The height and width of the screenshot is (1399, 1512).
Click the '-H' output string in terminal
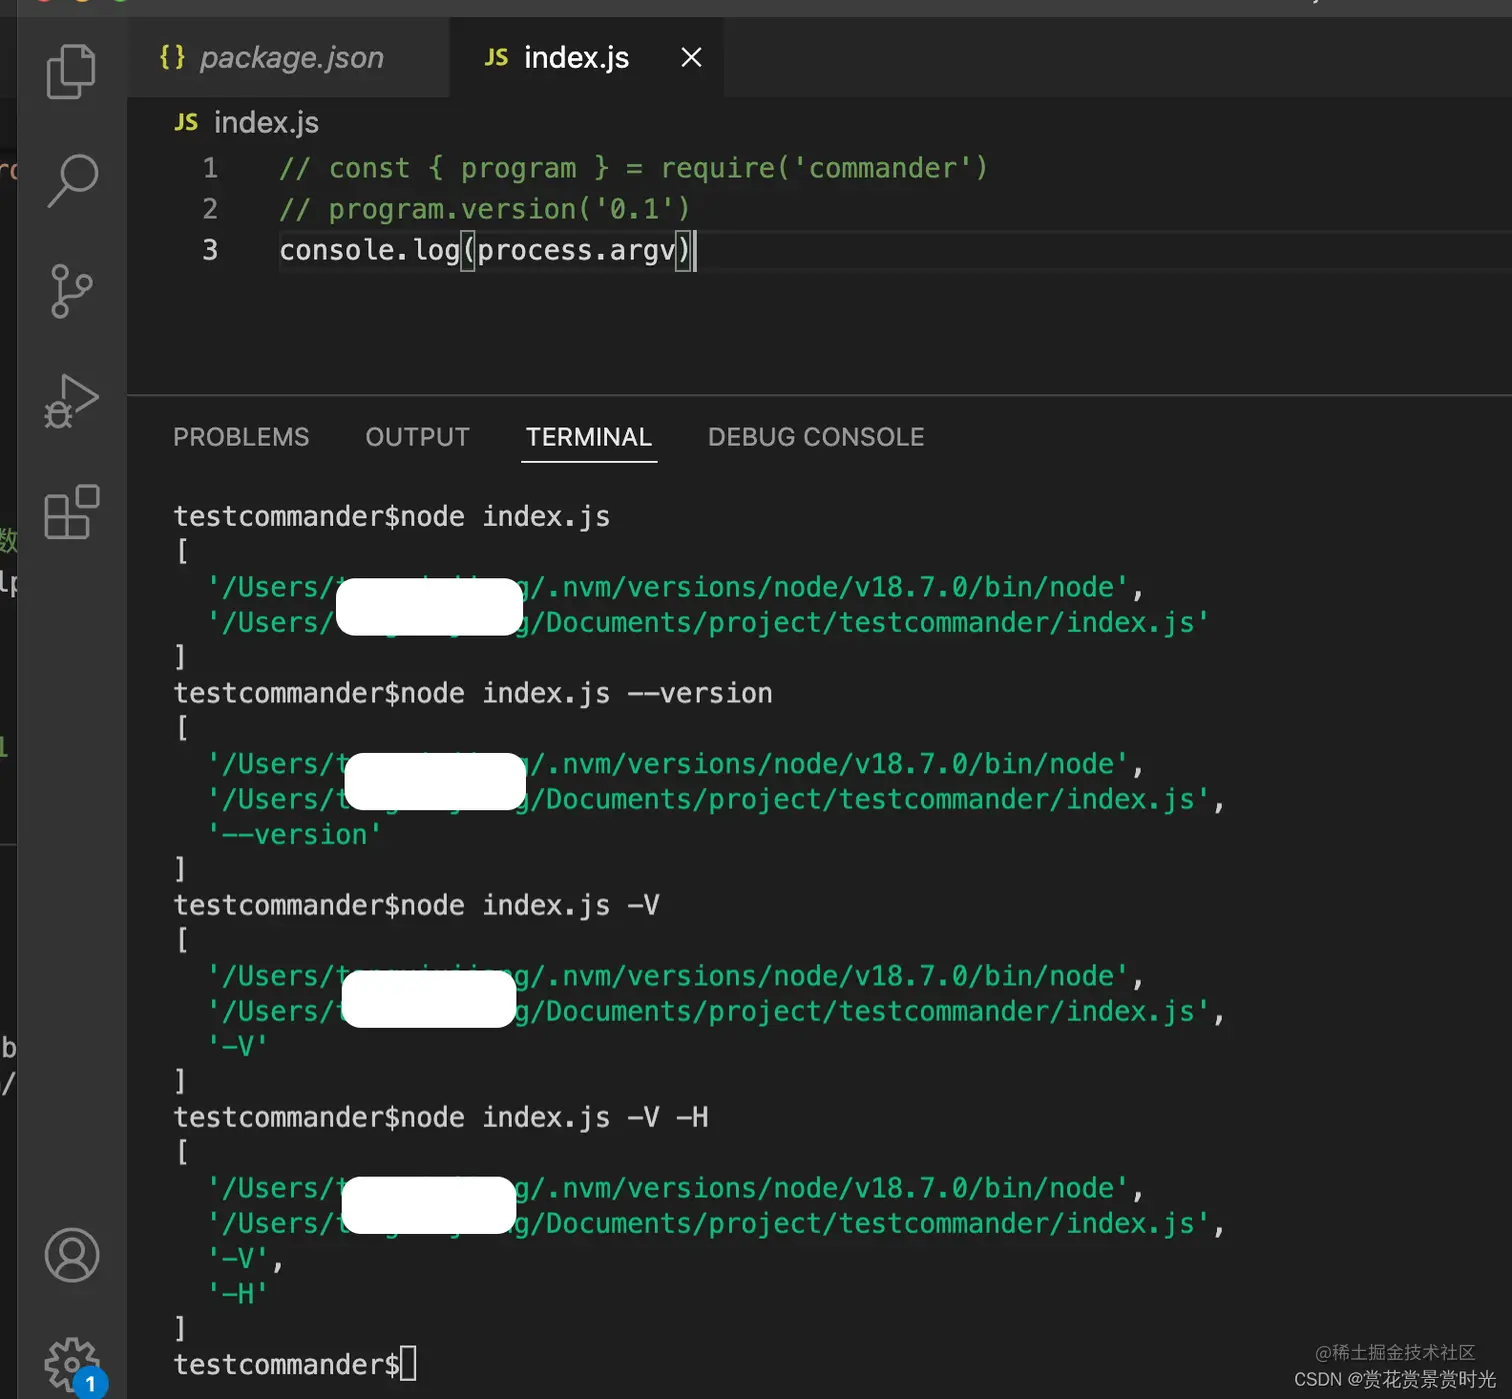[238, 1294]
